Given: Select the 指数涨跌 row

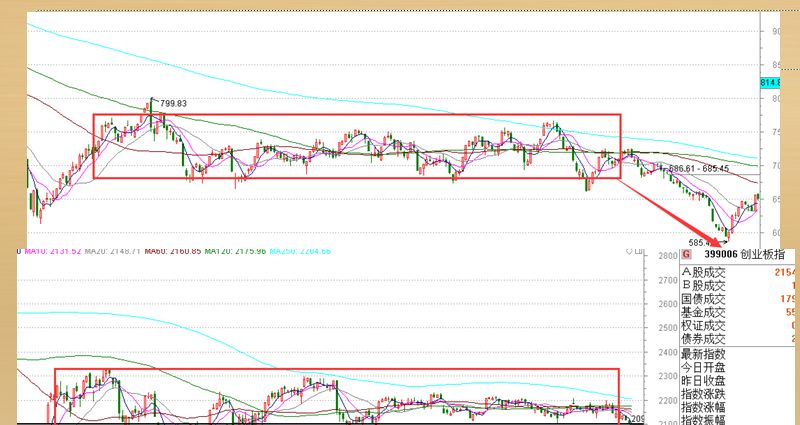Looking at the screenshot, I should (x=738, y=394).
